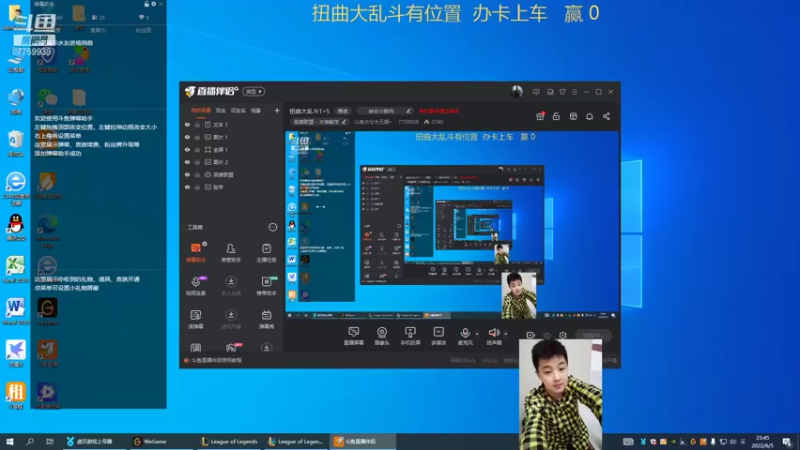The height and width of the screenshot is (450, 800).
Task: Open the 弹幕助手 tool in the toolbox
Action: coord(195,252)
